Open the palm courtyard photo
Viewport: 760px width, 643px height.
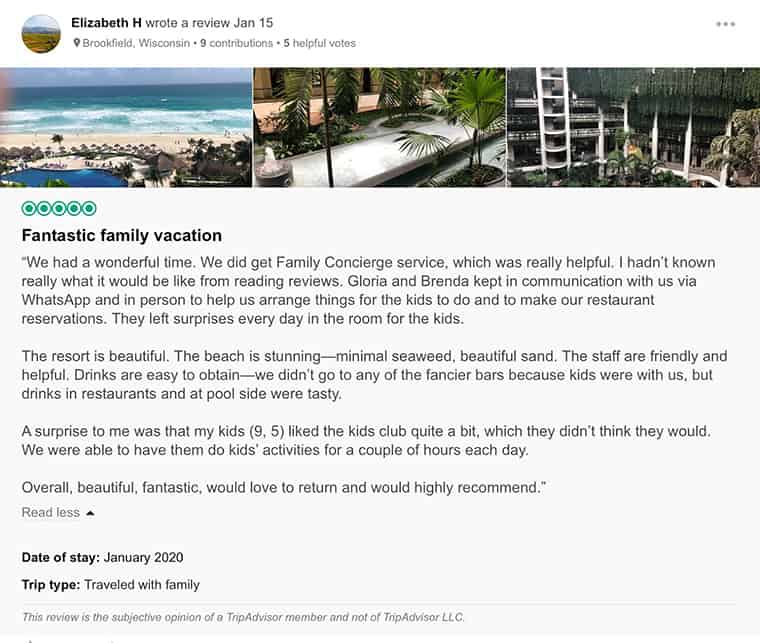[x=379, y=127]
